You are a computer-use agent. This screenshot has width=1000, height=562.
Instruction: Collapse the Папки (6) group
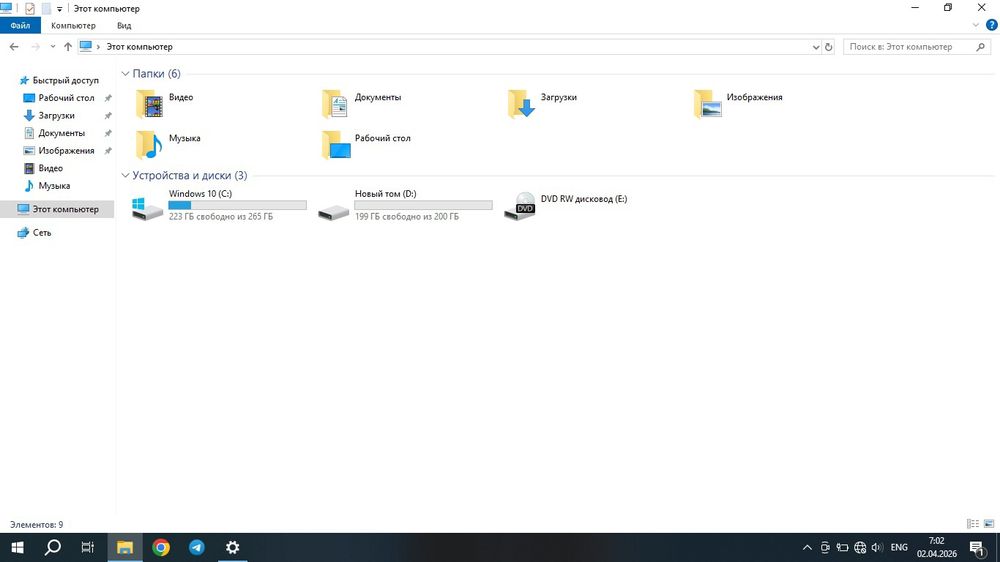[125, 74]
